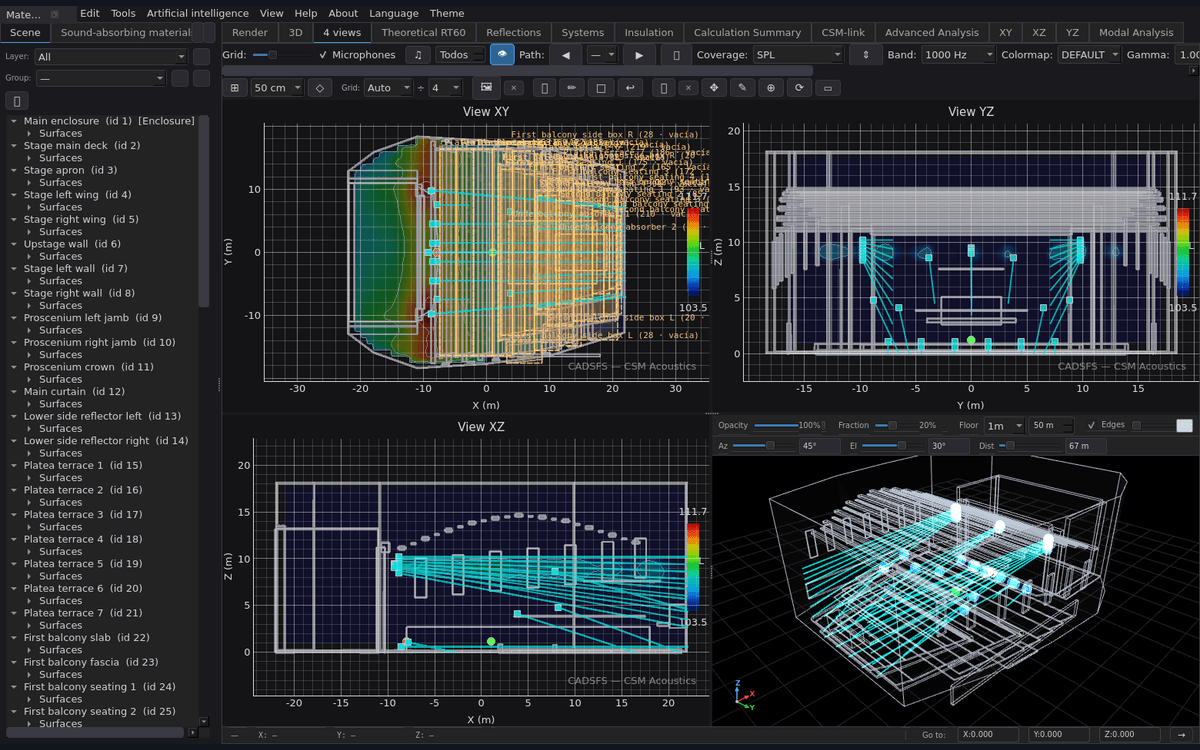Viewport: 1200px width, 750px height.
Task: Open the Colormap DEFAULT dropdown
Action: (x=1089, y=54)
